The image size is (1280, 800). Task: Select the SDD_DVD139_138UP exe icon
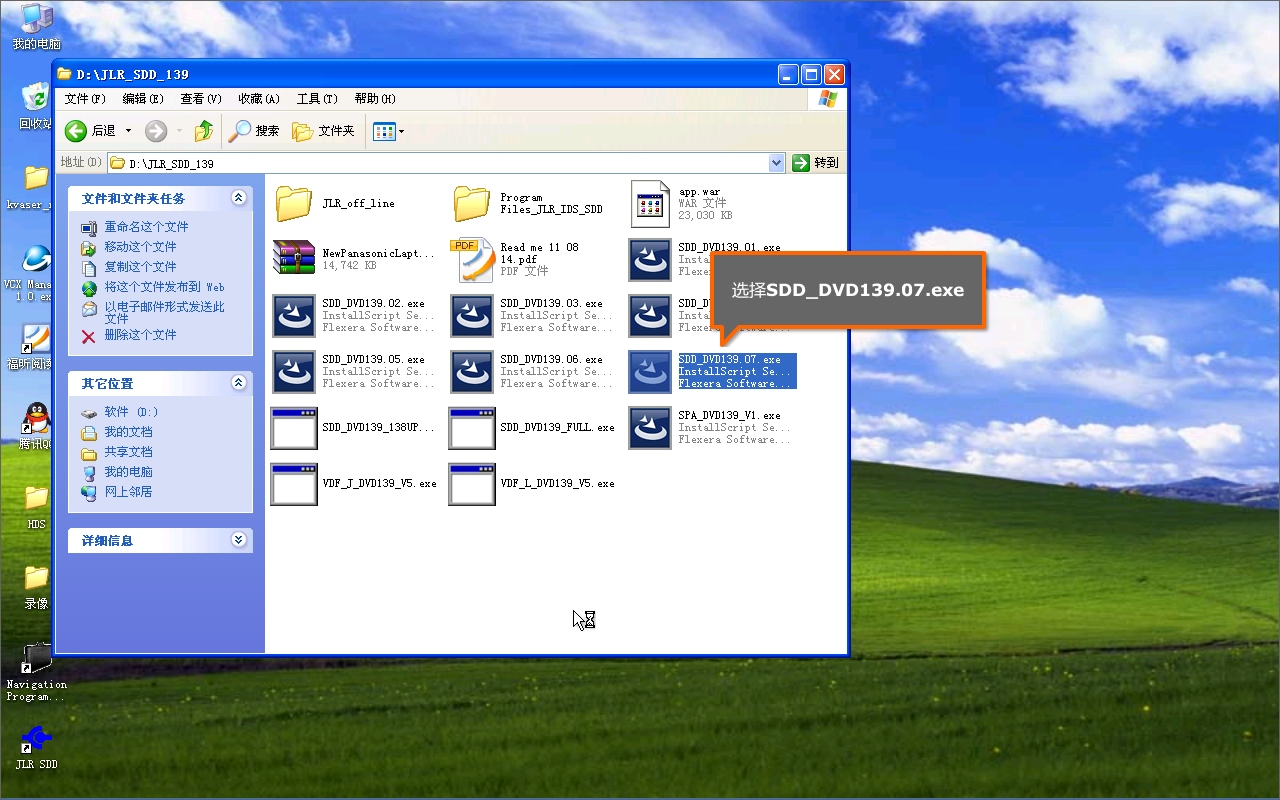click(294, 428)
